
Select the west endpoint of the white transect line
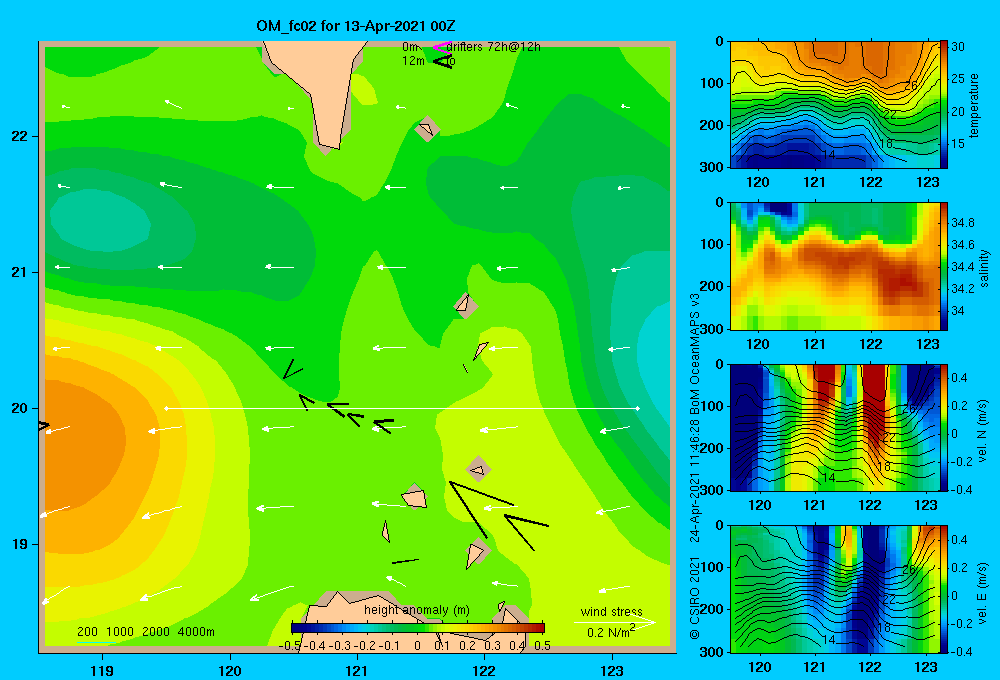(166, 408)
